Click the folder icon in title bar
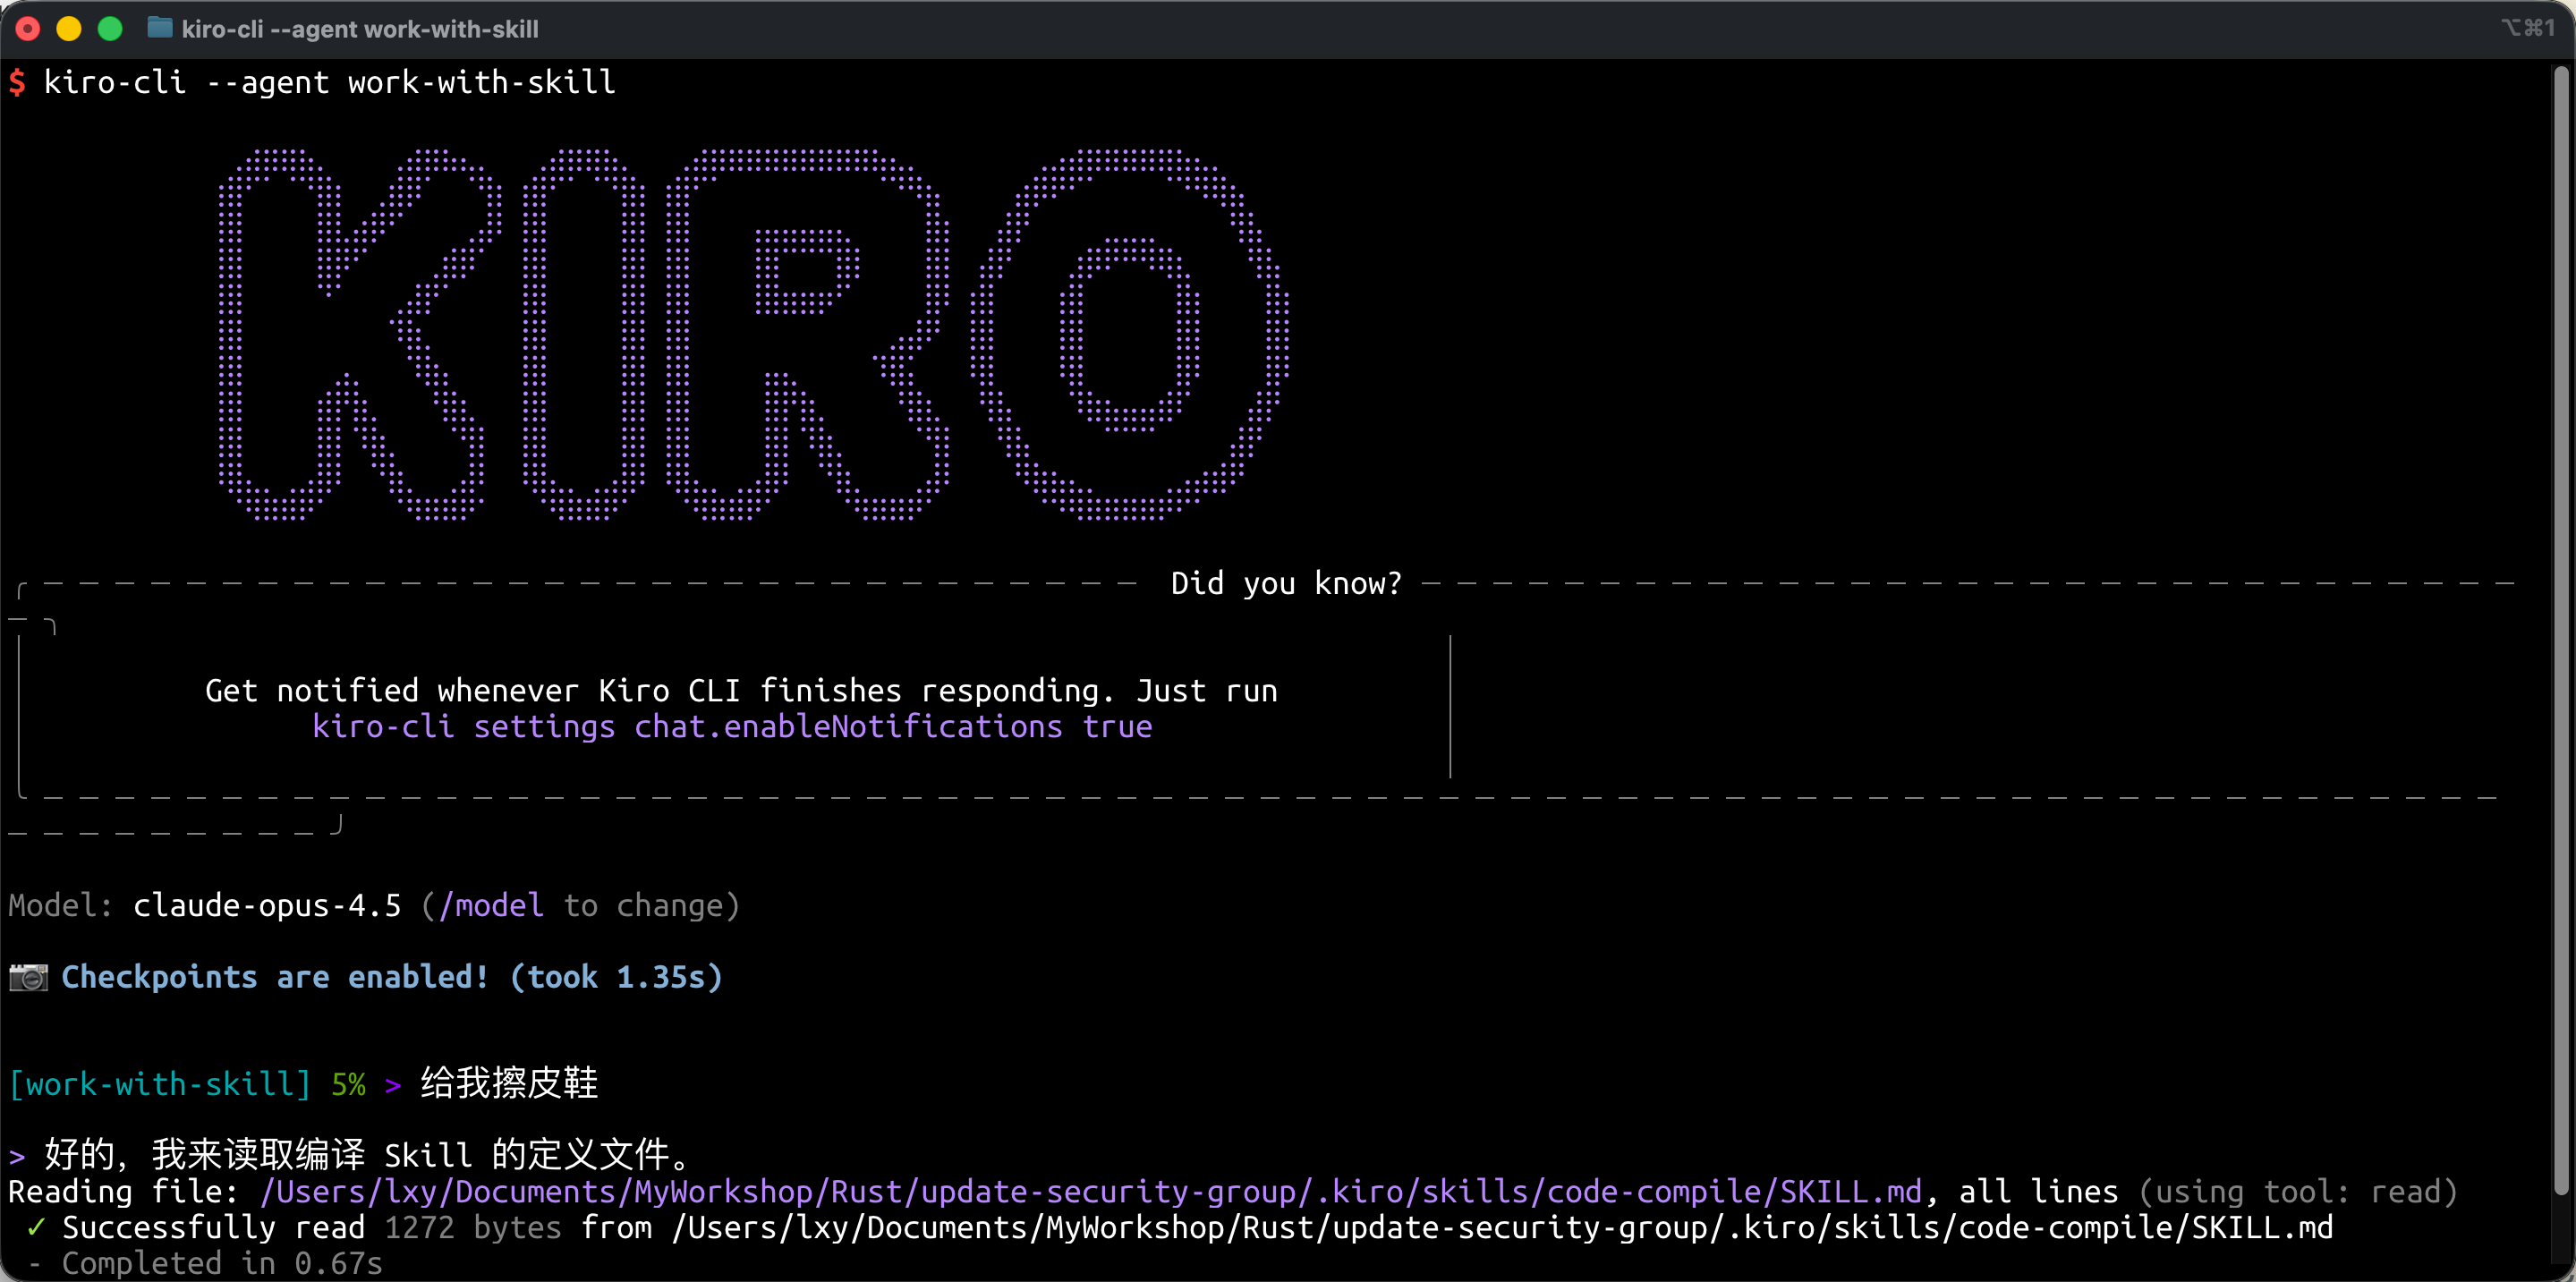2576x1282 pixels. 160,28
